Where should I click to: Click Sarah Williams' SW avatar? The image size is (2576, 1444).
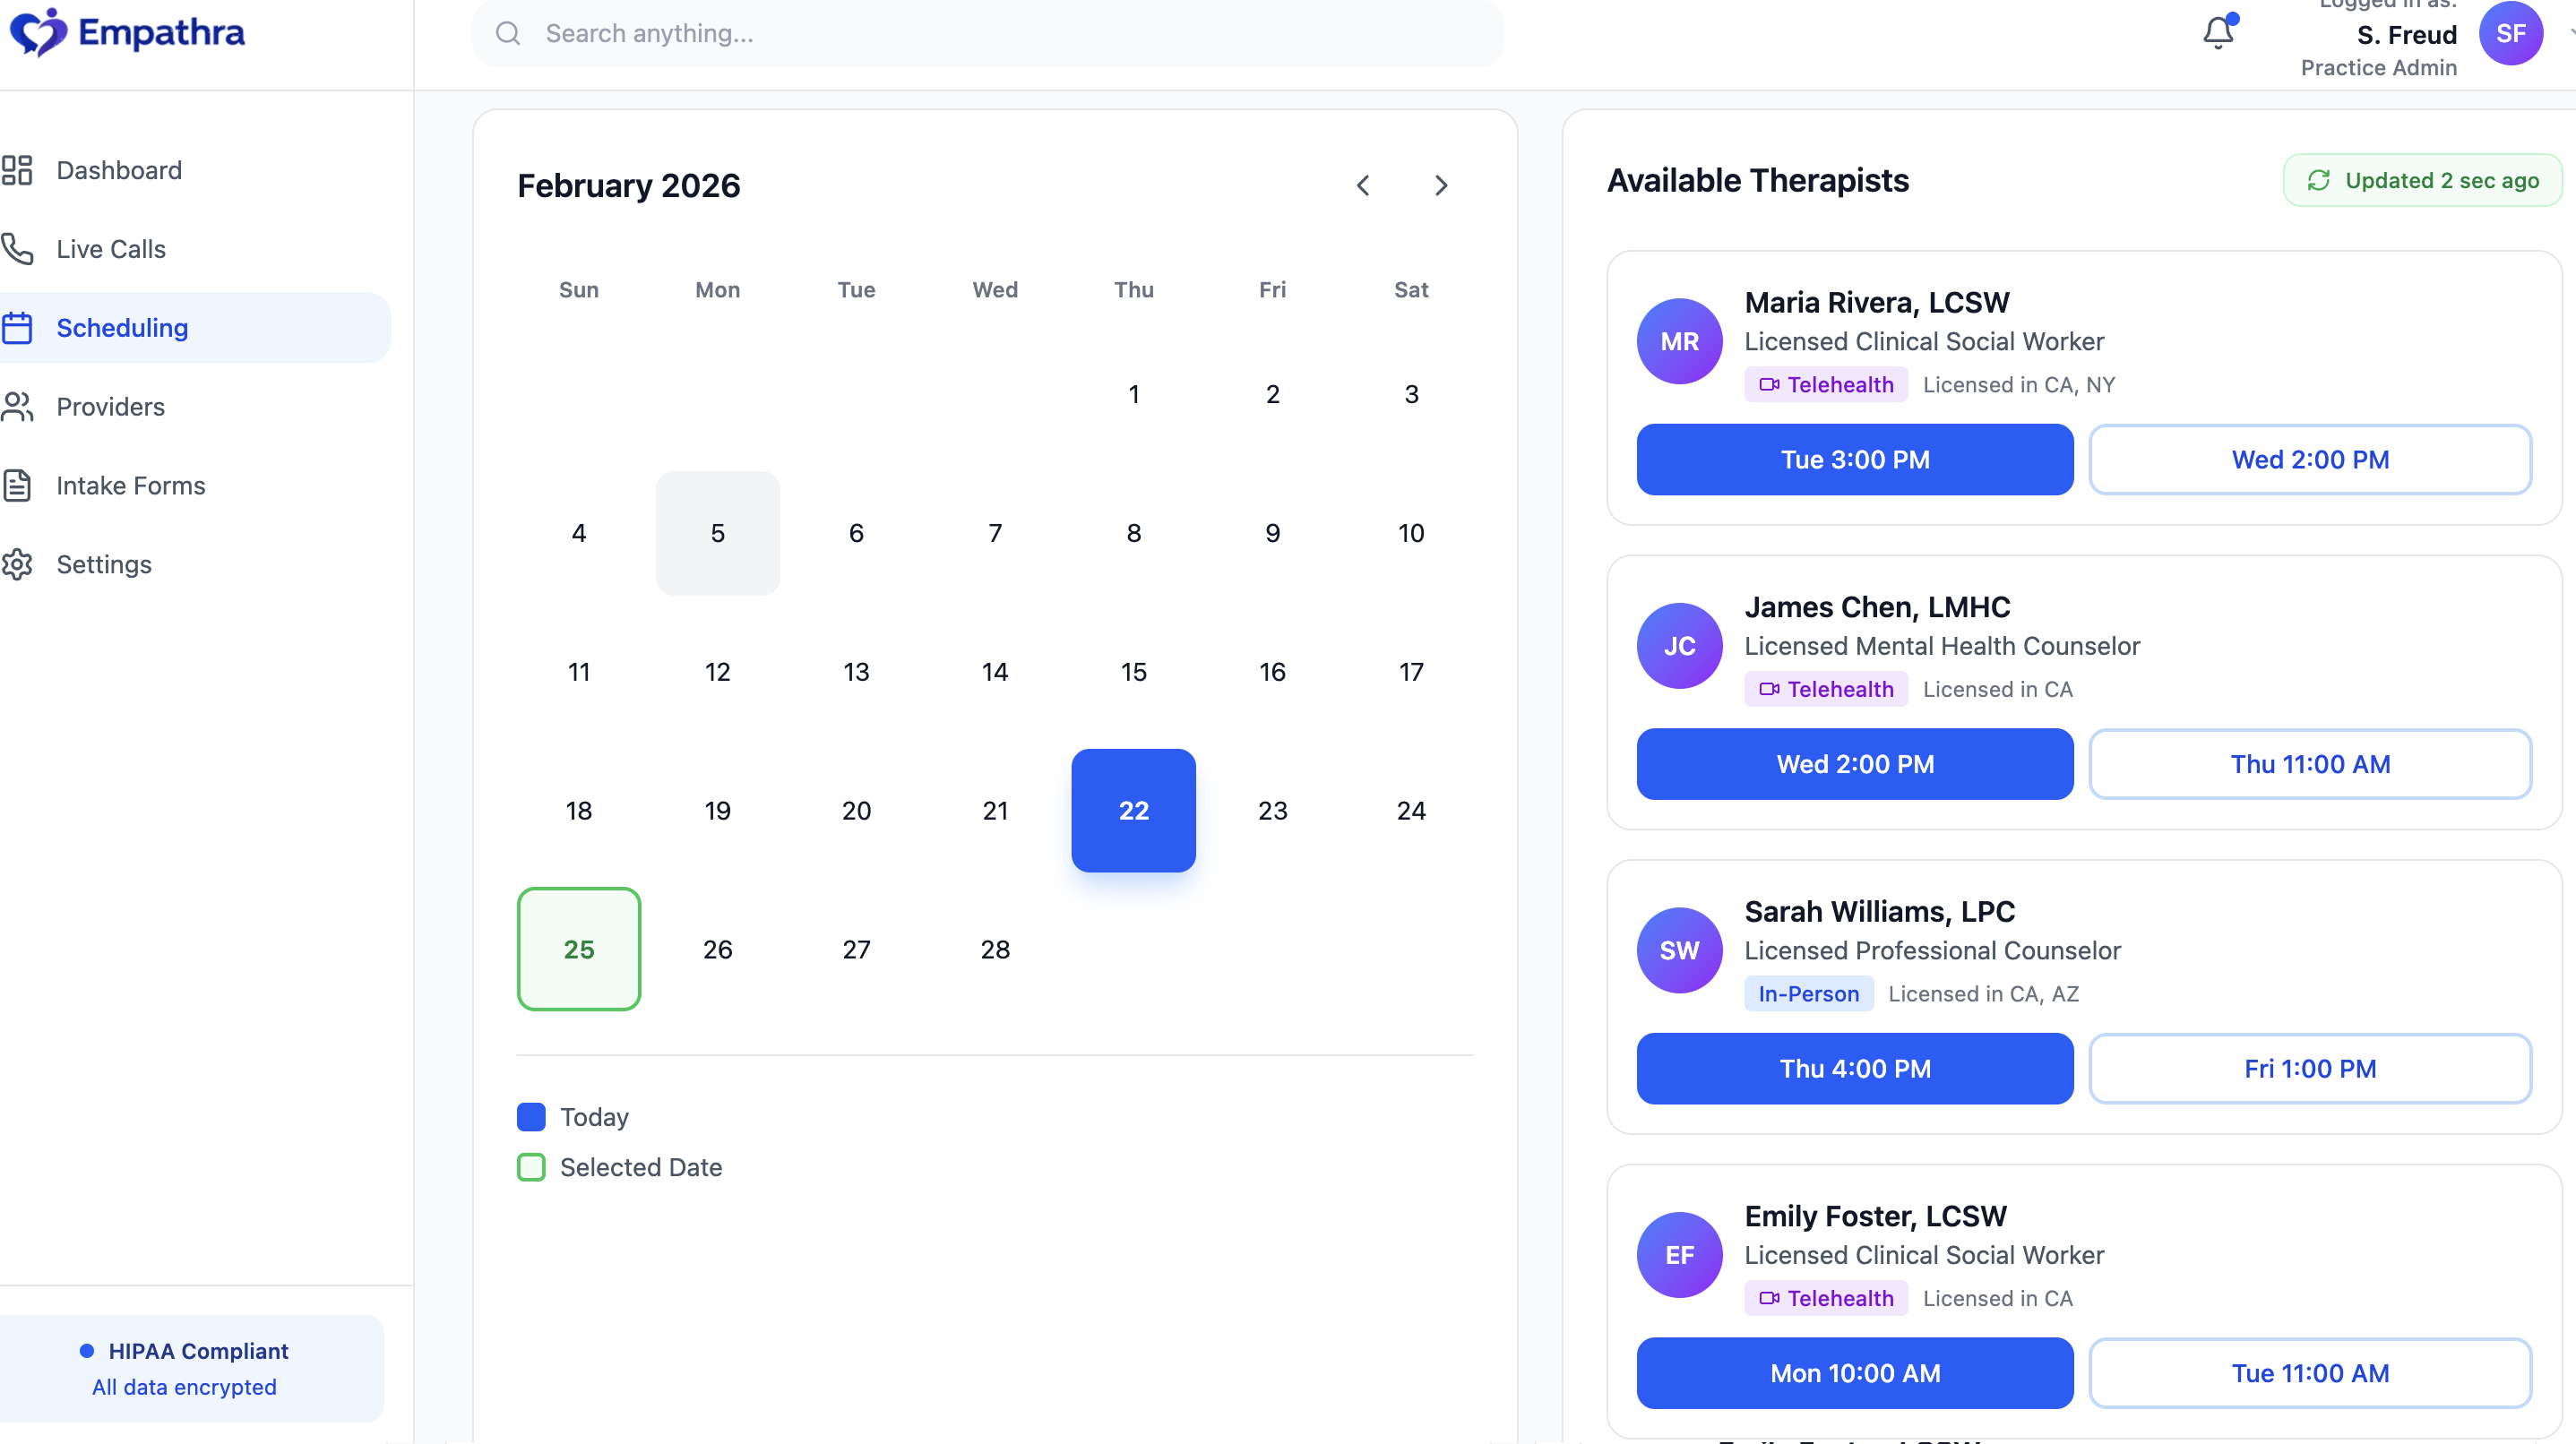pyautogui.click(x=1679, y=949)
